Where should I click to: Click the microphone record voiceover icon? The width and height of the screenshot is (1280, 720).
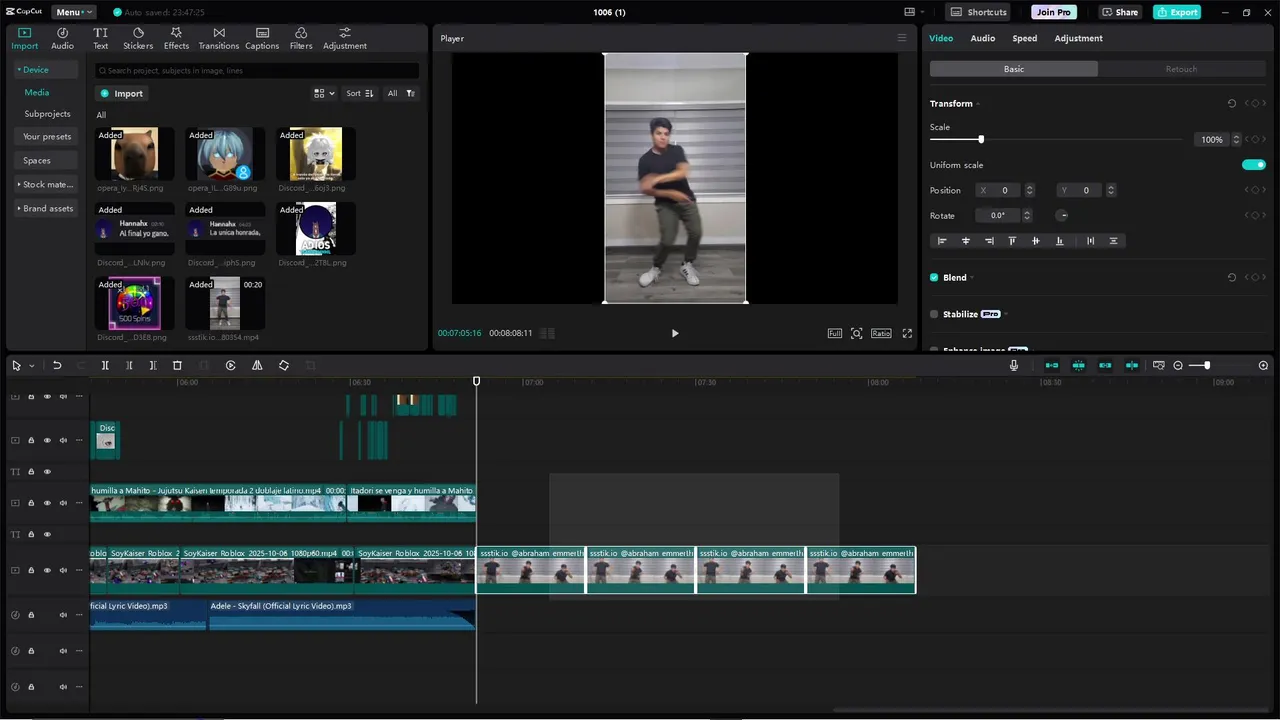tap(1014, 365)
